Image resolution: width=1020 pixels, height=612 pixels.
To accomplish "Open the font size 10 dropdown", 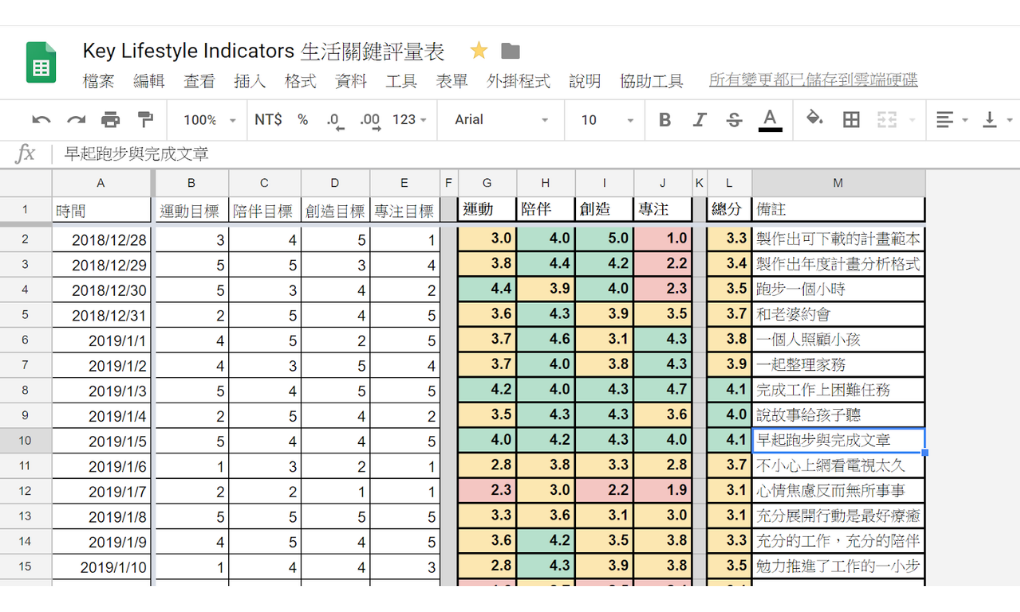I will [x=607, y=120].
